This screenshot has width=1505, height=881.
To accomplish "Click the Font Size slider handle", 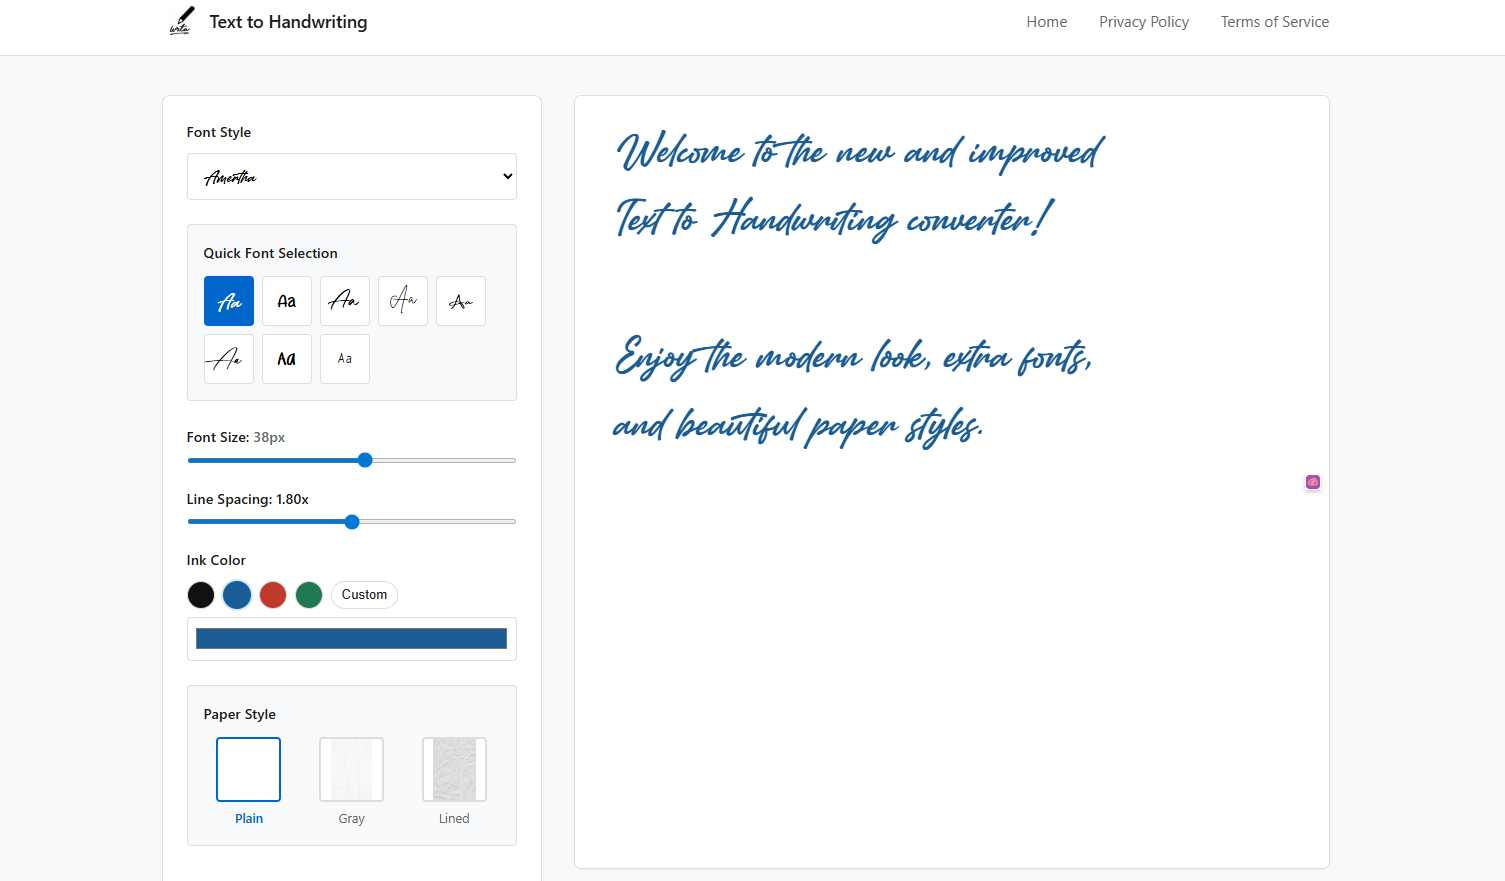I will 365,460.
